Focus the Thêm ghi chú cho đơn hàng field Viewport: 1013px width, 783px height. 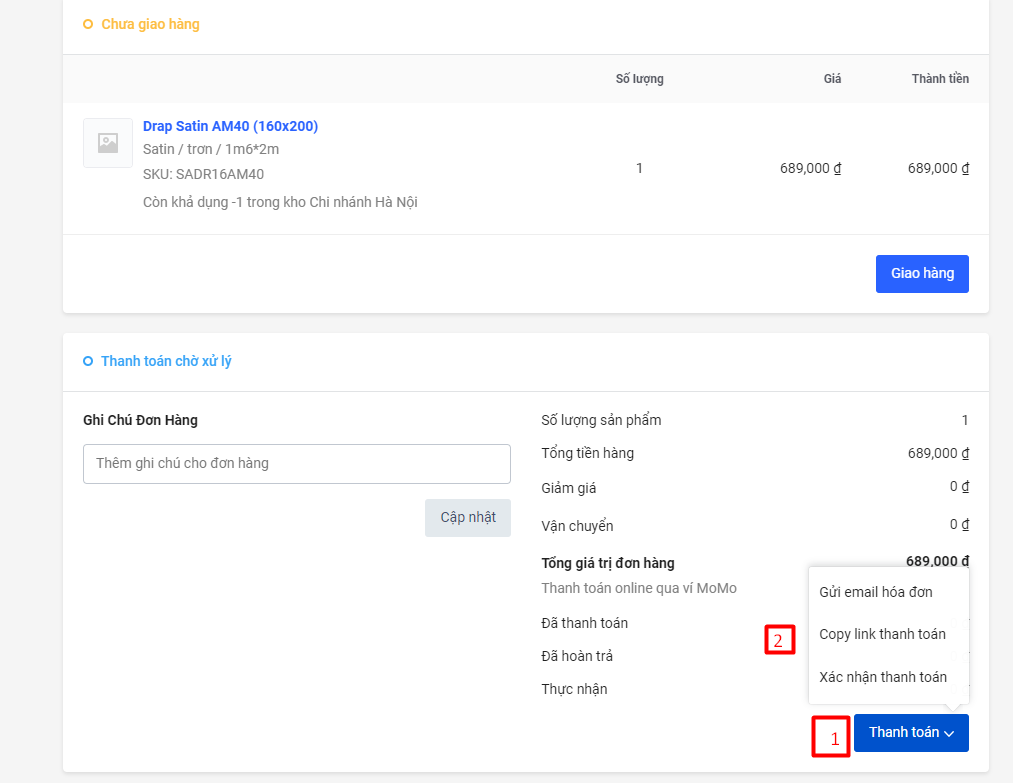click(x=296, y=464)
